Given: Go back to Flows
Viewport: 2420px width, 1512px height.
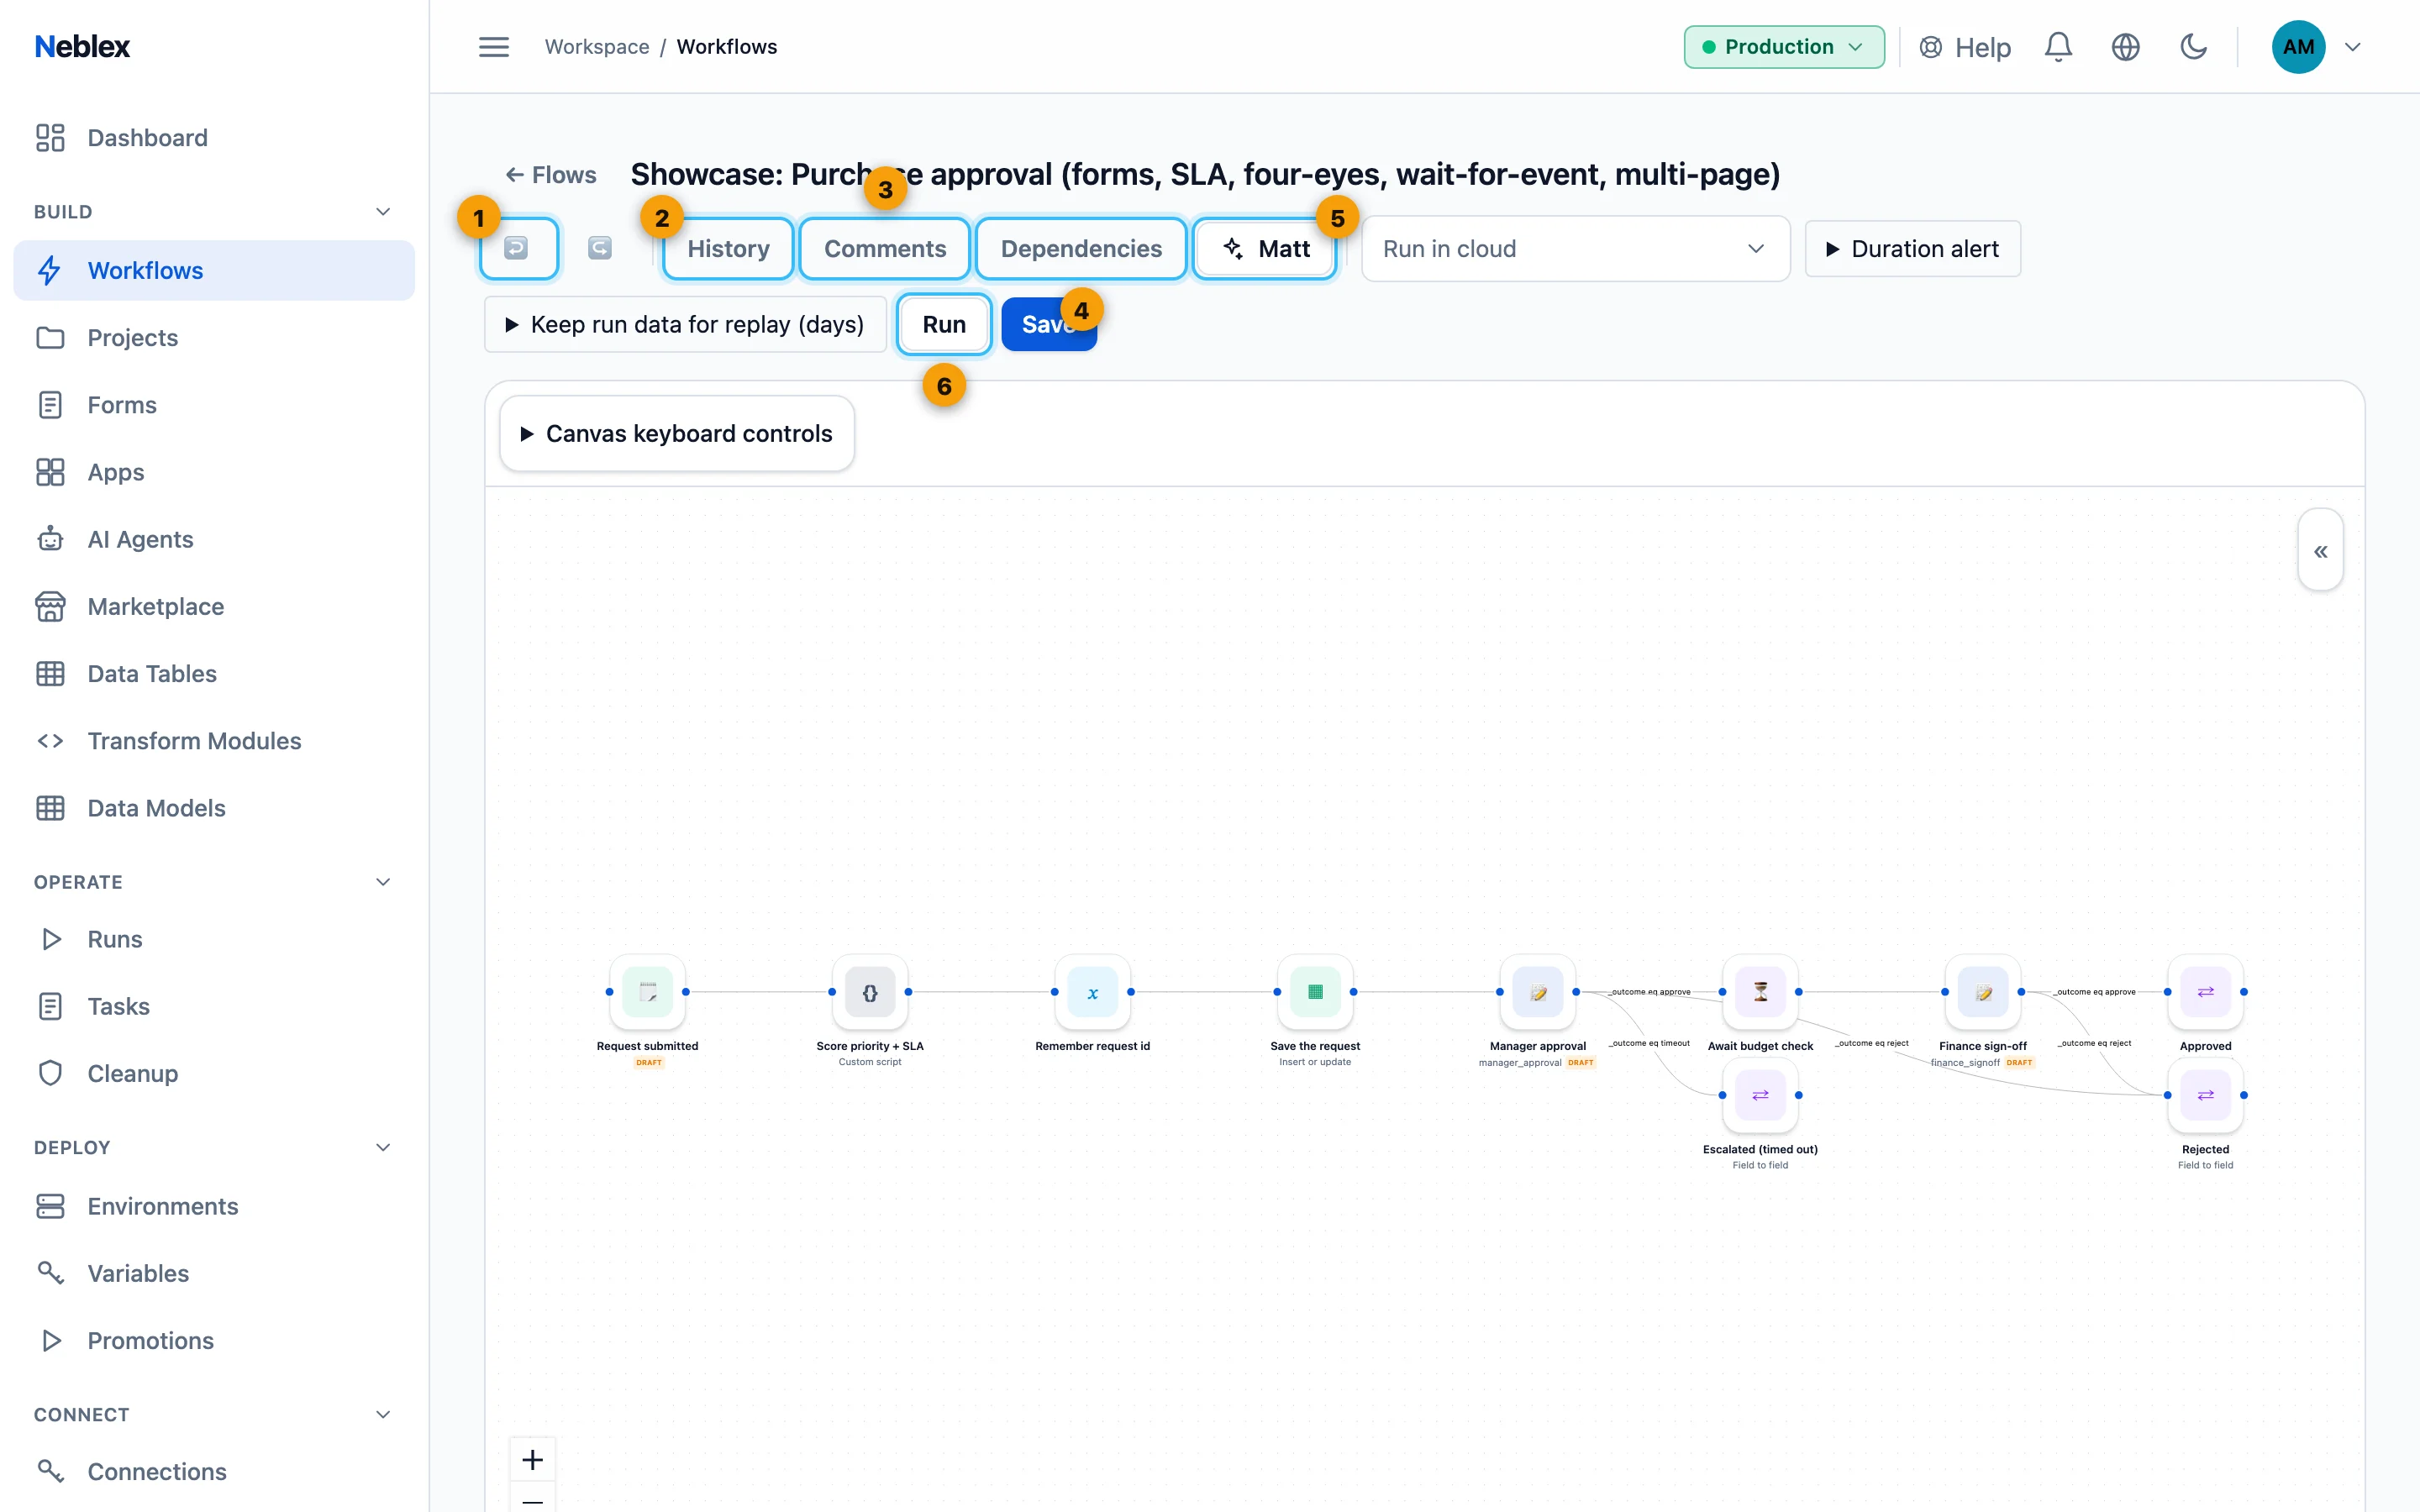Looking at the screenshot, I should coord(551,175).
